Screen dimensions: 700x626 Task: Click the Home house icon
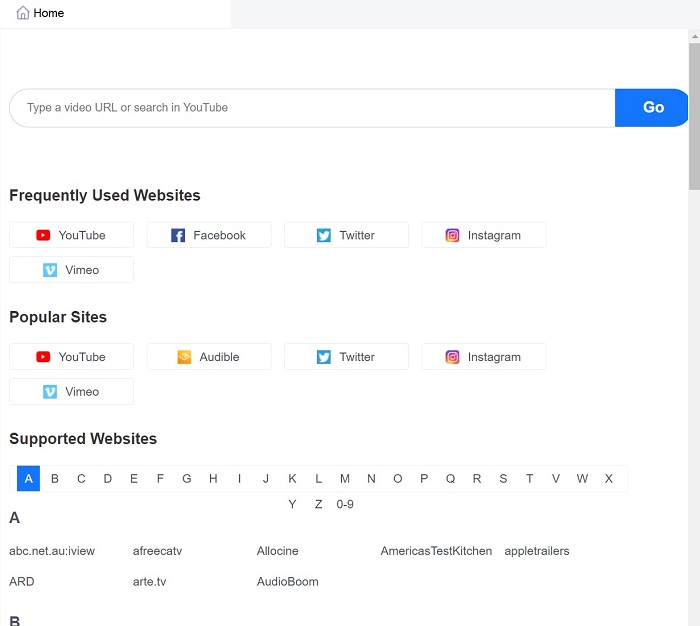pyautogui.click(x=23, y=13)
